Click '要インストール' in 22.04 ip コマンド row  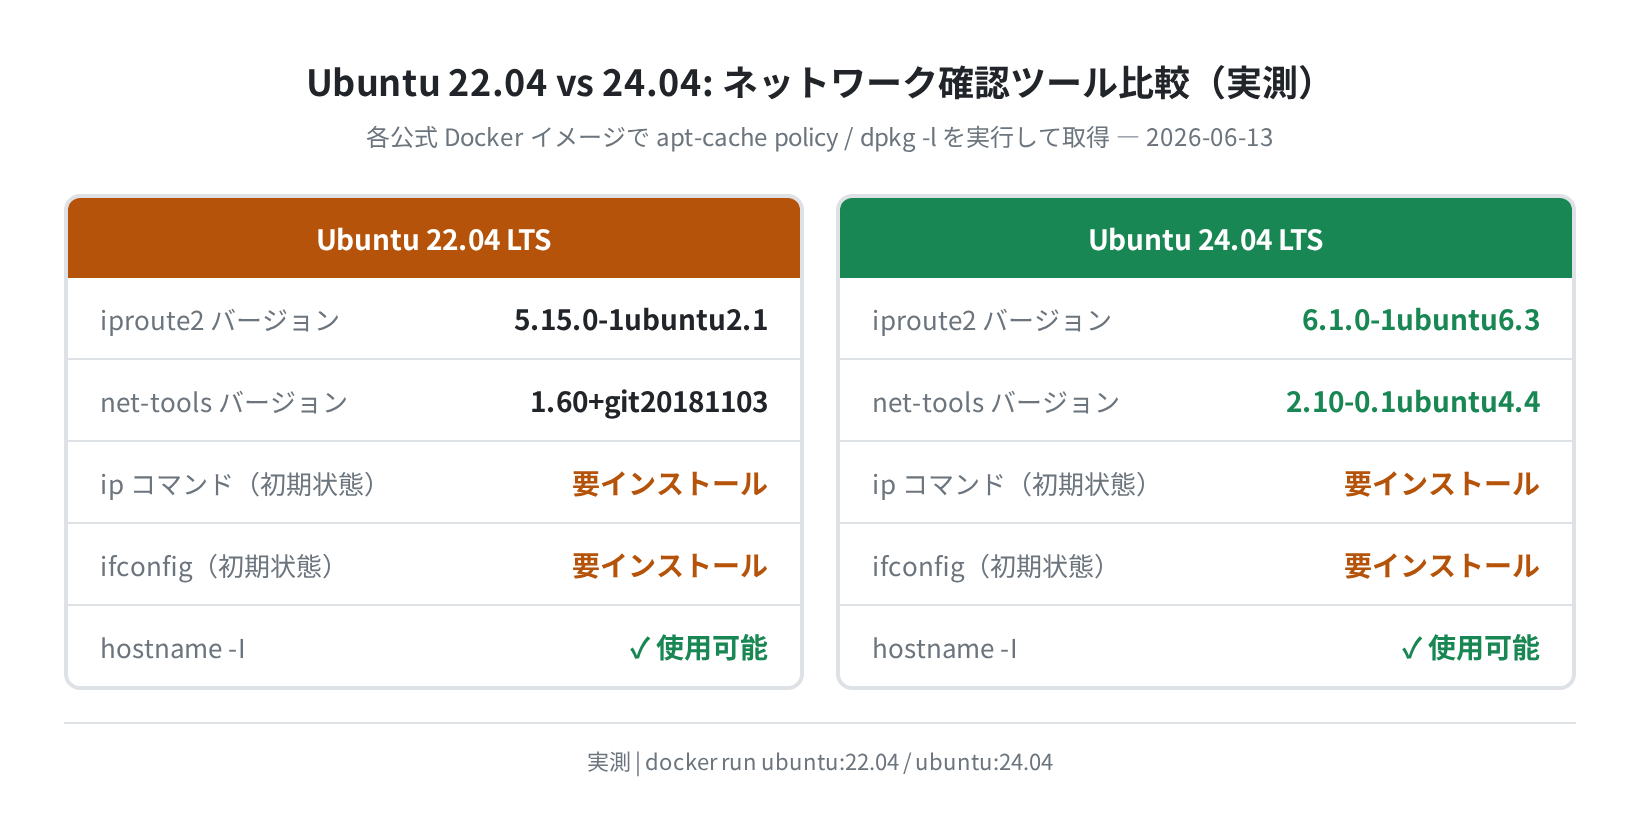[670, 484]
